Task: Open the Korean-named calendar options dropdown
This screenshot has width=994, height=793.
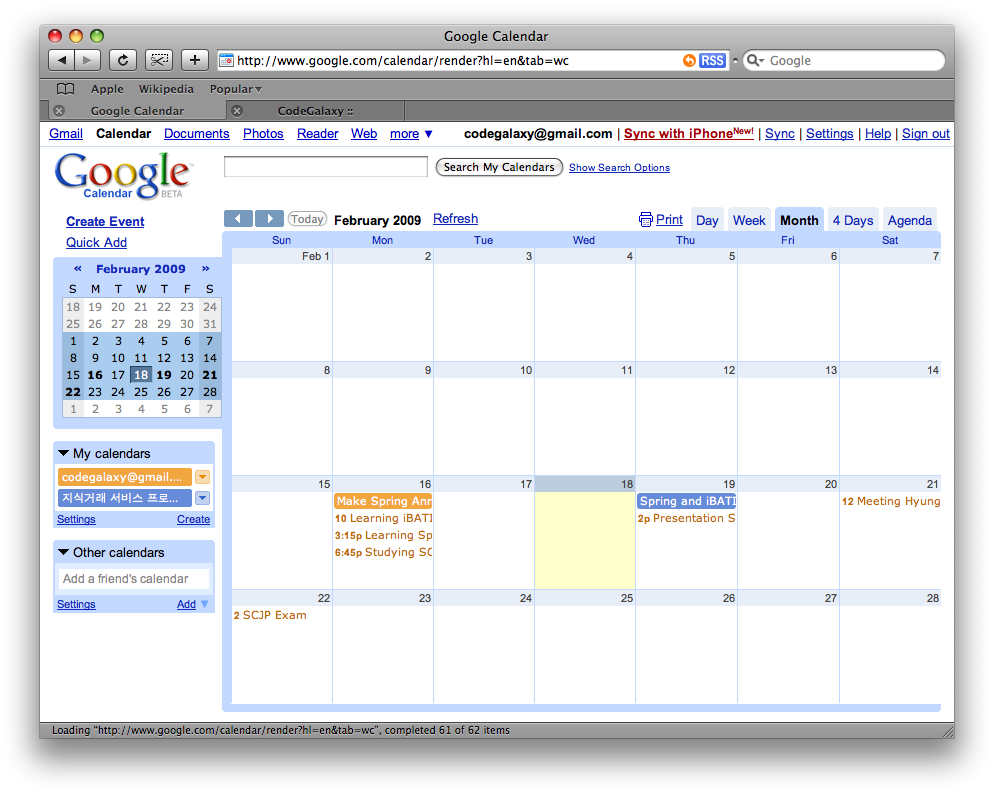Action: (202, 498)
